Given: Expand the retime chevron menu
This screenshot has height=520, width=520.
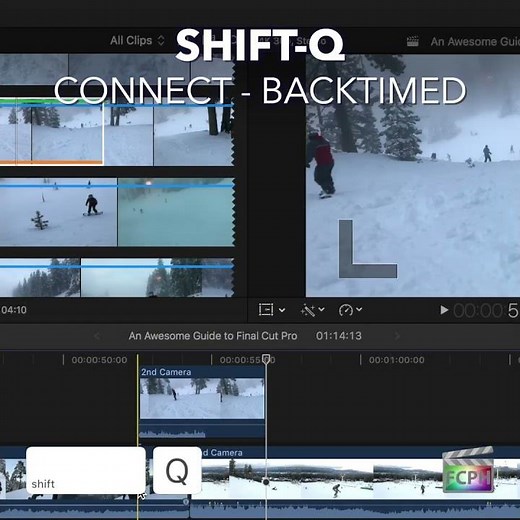Looking at the screenshot, I should coord(359,310).
